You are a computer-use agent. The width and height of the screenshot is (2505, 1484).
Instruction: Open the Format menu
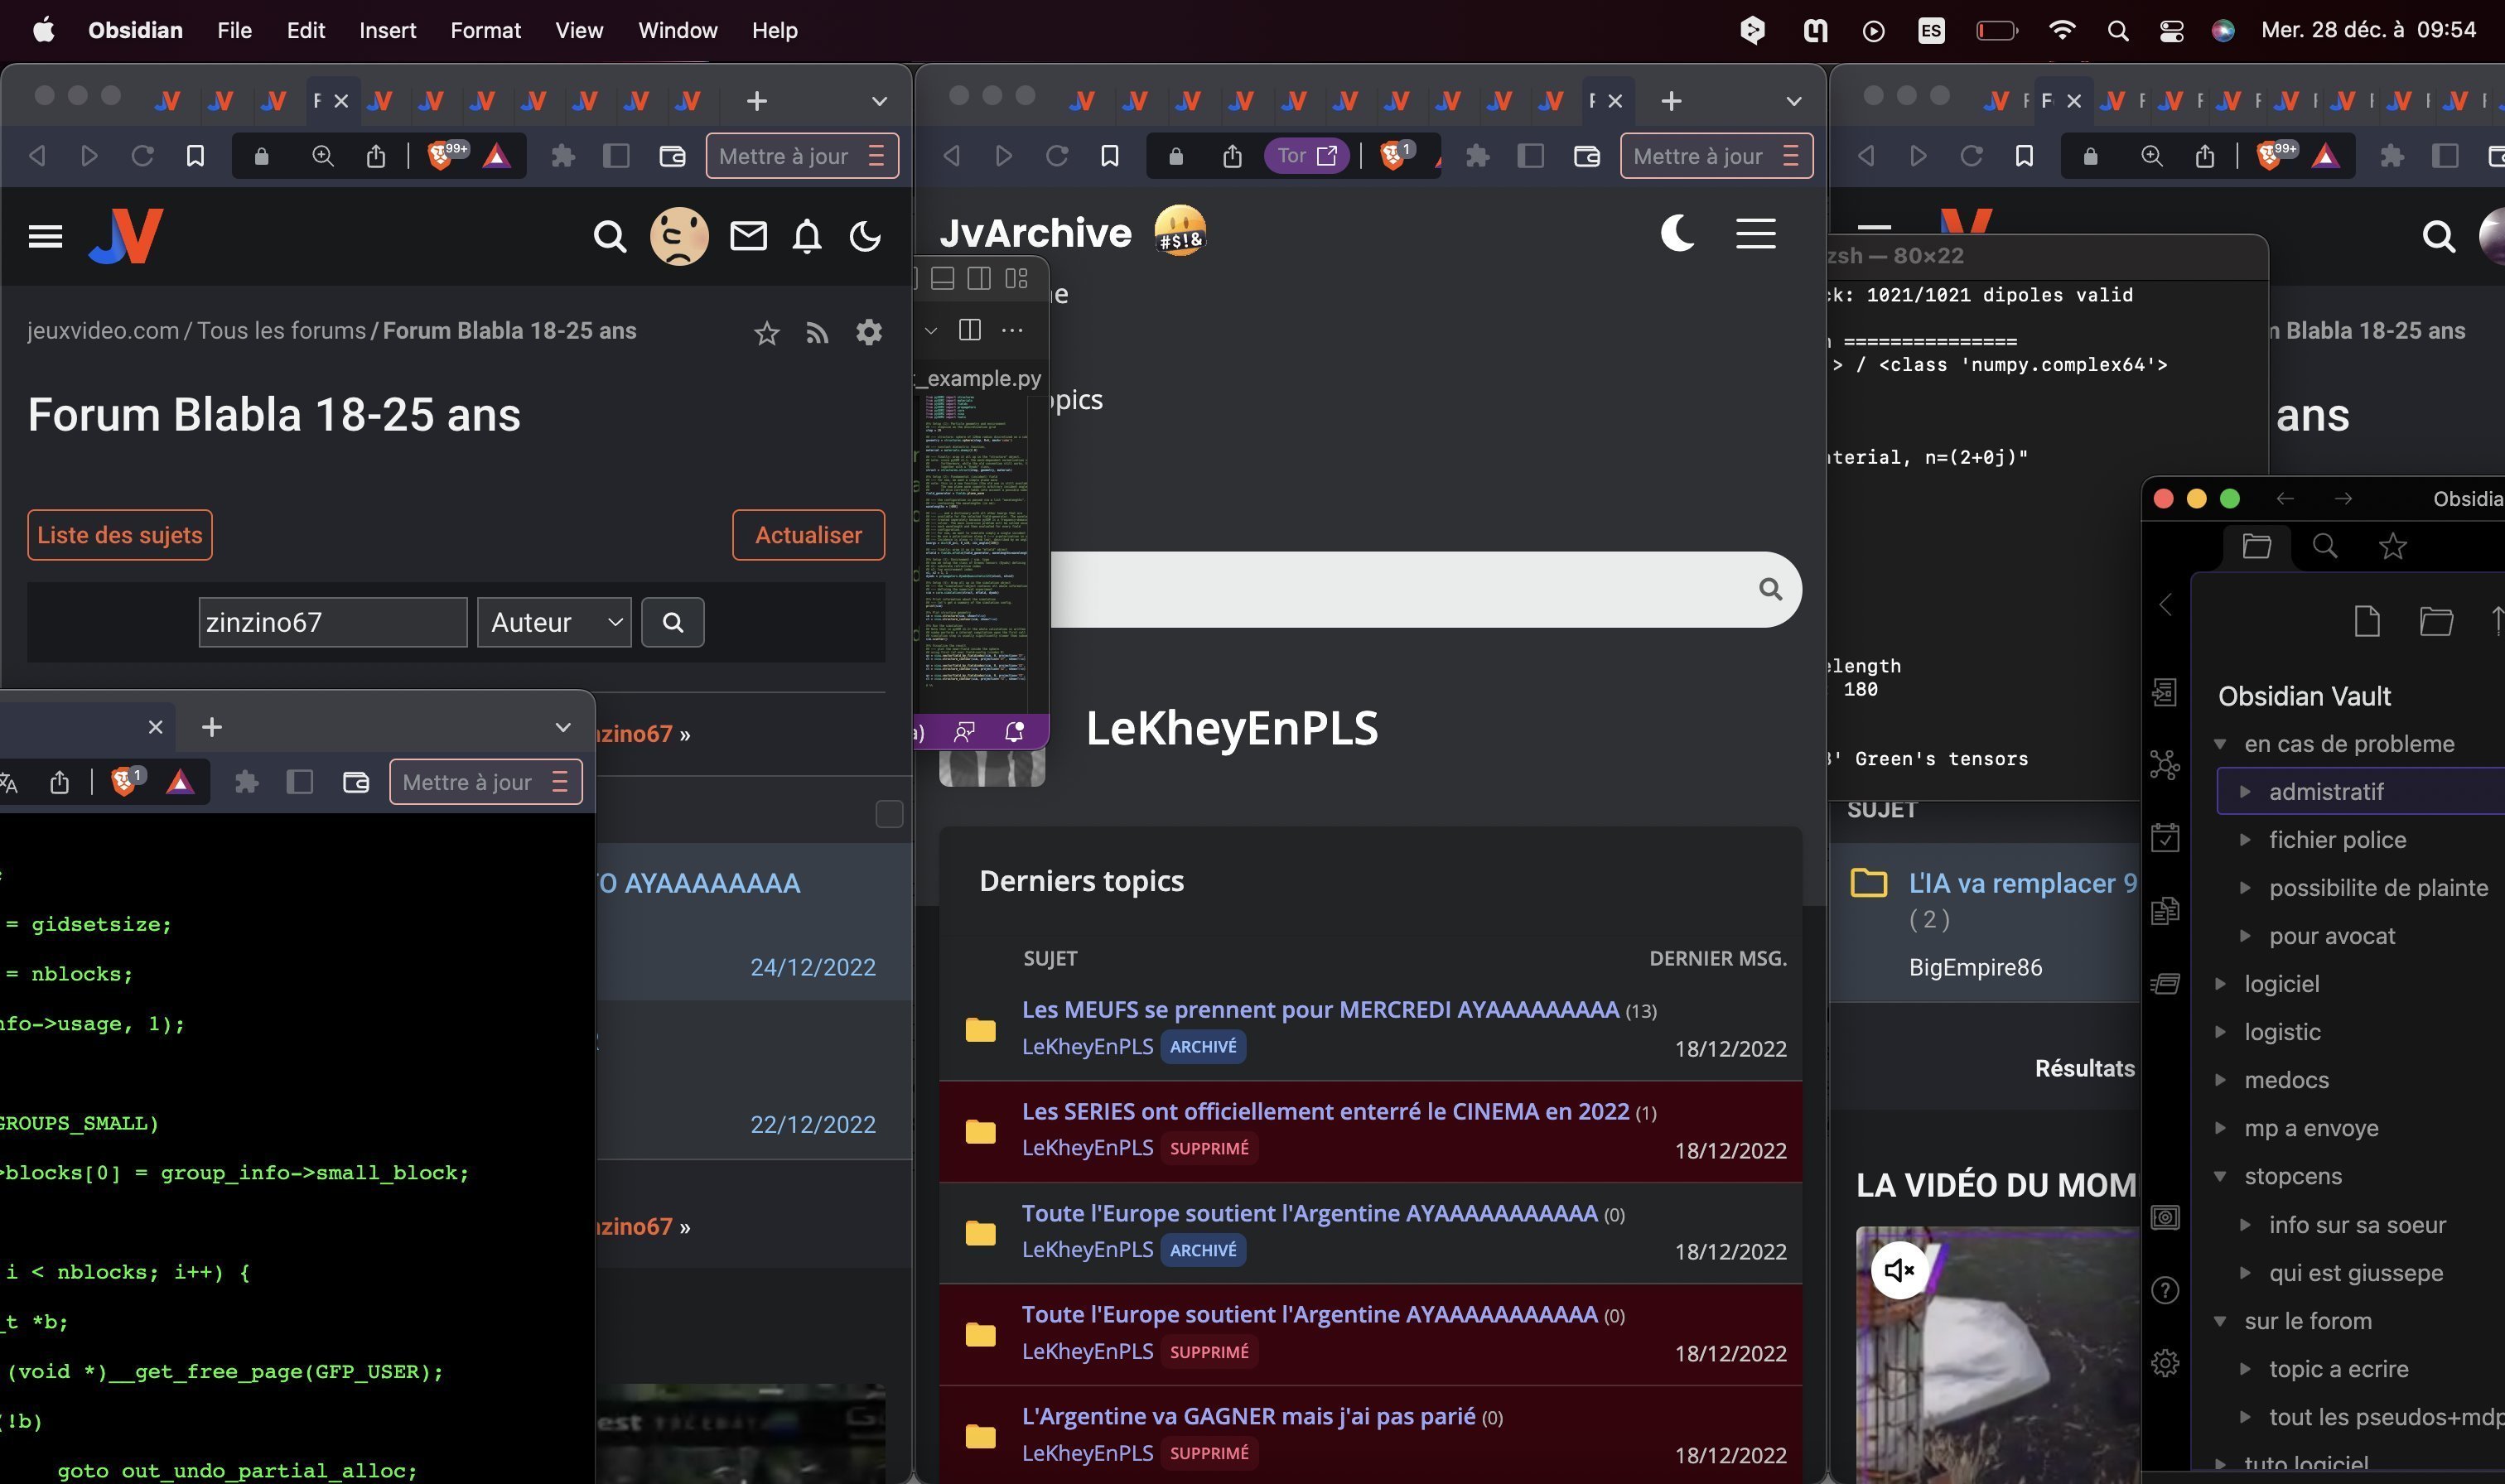coord(485,30)
